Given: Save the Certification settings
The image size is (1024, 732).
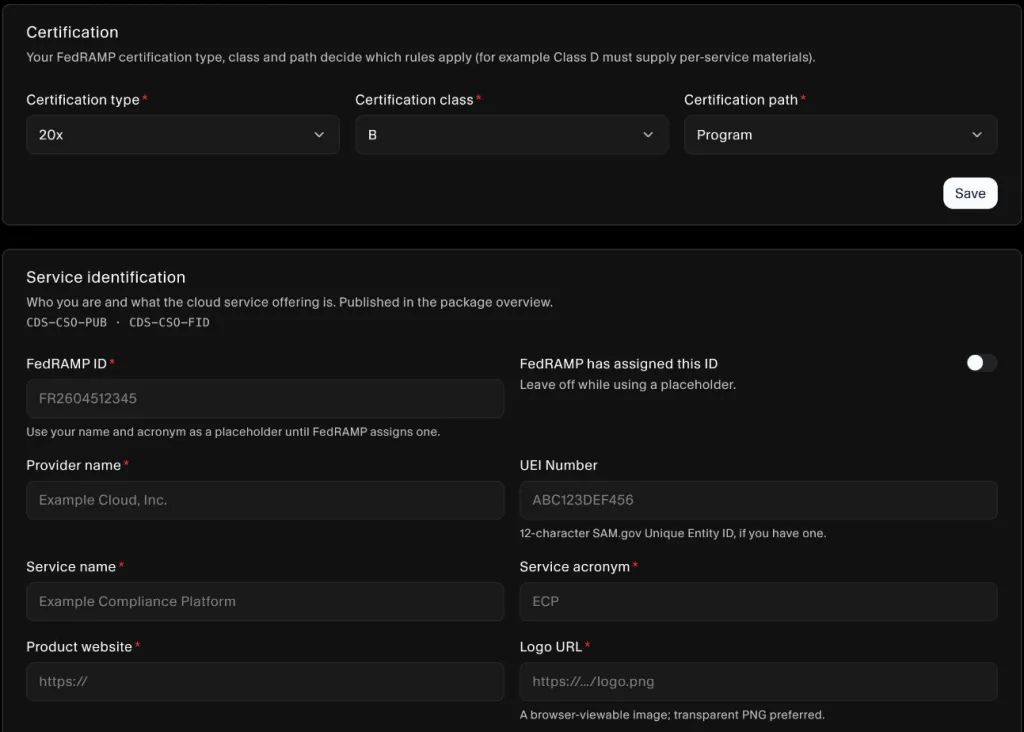Looking at the screenshot, I should 970,193.
